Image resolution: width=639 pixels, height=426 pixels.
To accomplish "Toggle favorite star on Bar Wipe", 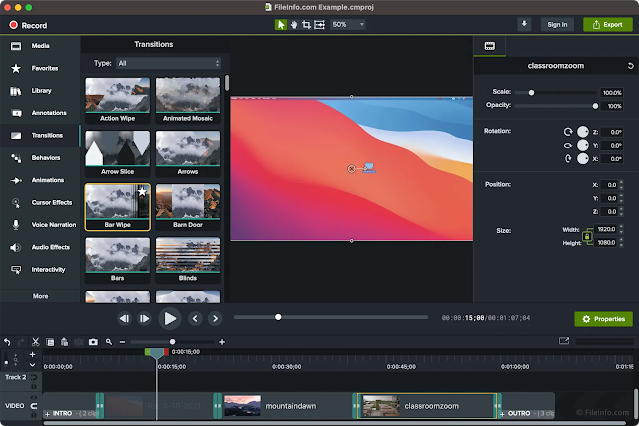I will pos(142,192).
